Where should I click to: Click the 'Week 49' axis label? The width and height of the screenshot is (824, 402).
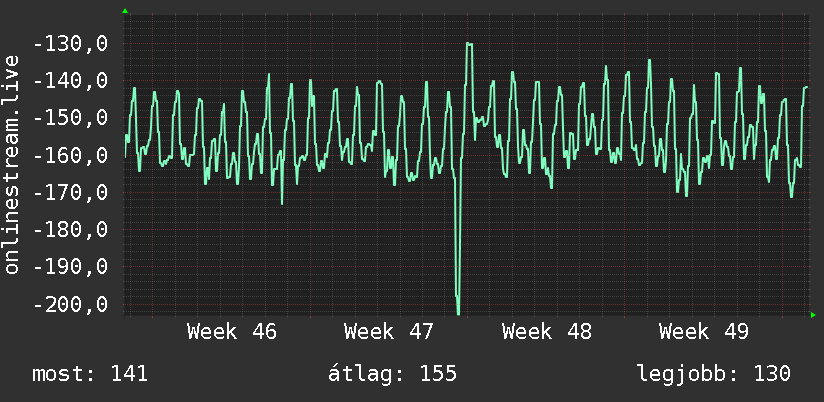pos(704,332)
